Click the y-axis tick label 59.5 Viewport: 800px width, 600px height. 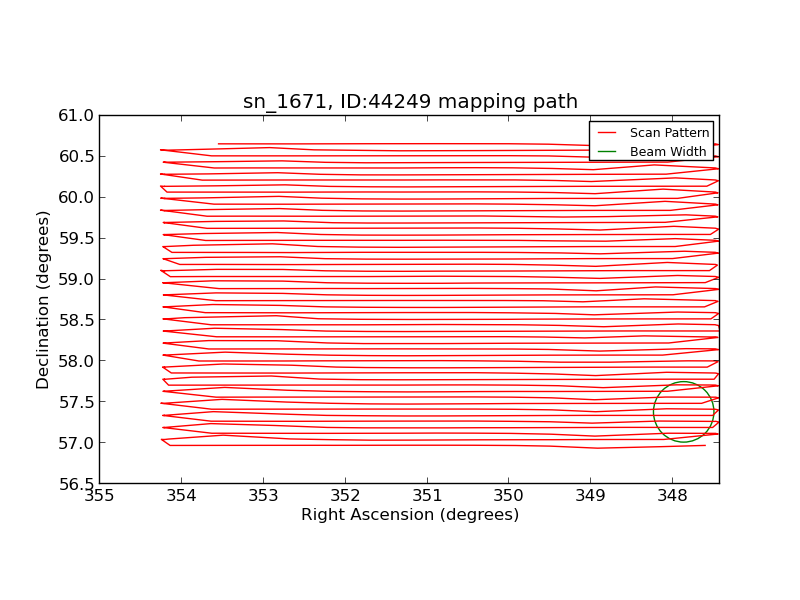point(76,238)
